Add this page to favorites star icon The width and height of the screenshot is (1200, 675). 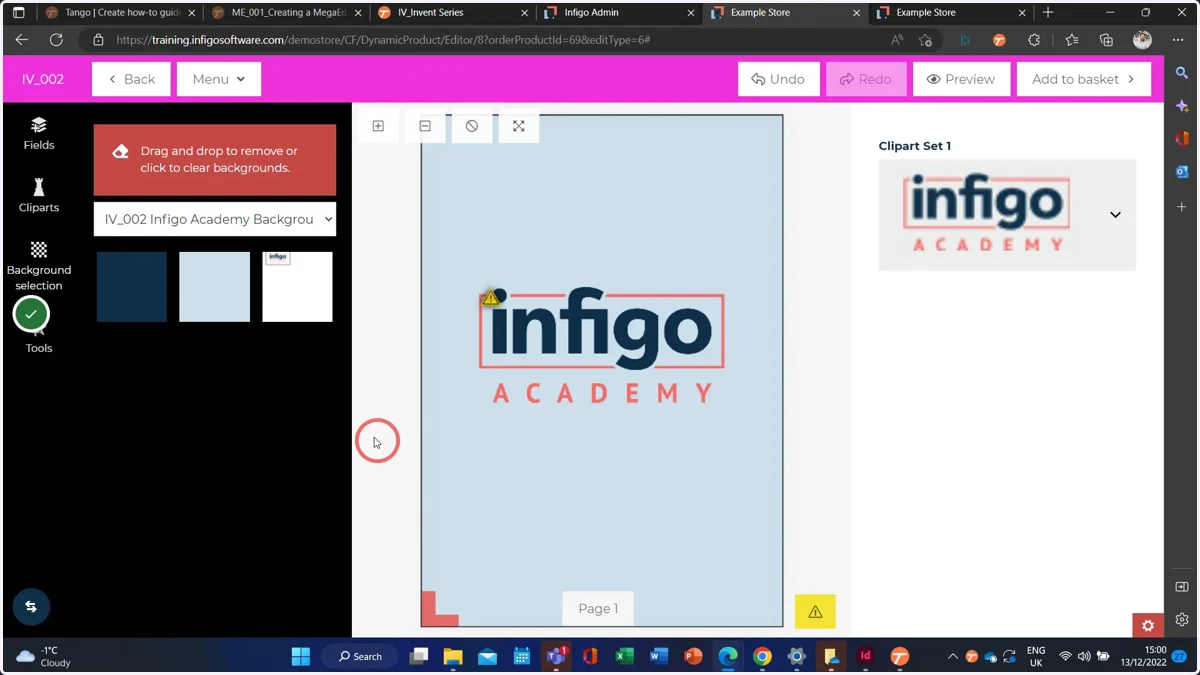(925, 40)
